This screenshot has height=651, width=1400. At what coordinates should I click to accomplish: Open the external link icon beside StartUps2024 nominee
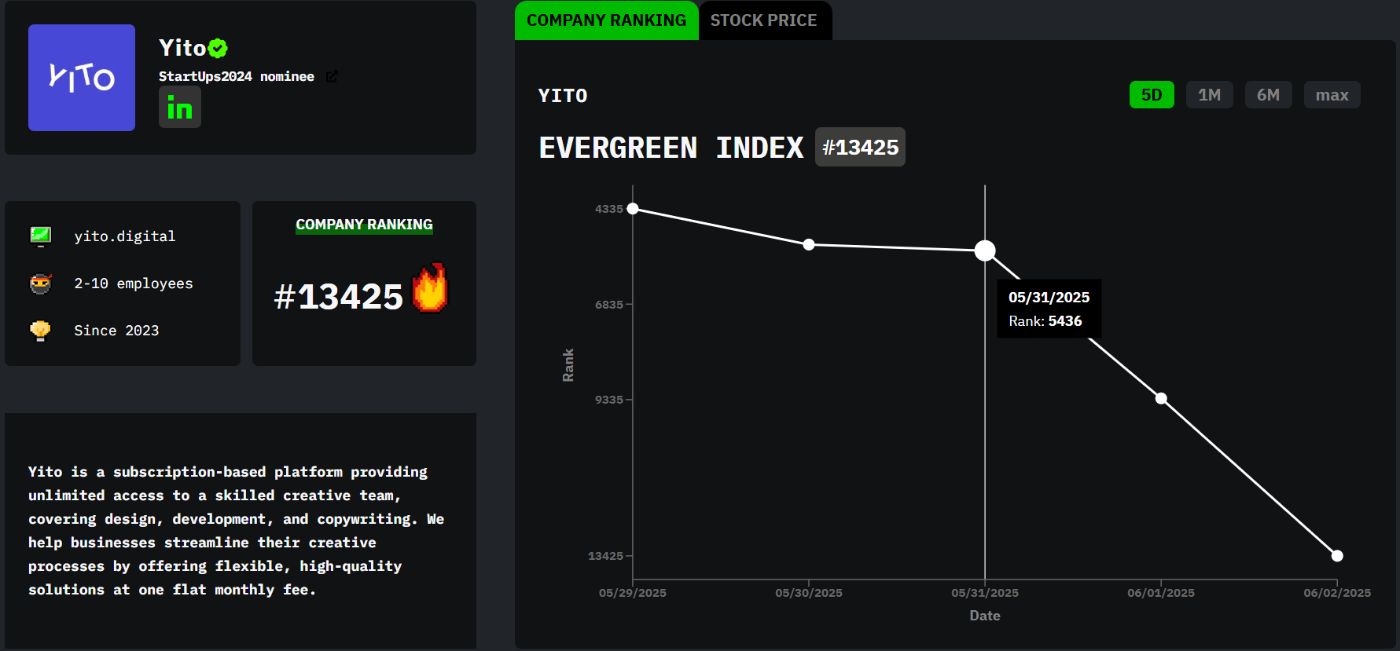coord(332,76)
